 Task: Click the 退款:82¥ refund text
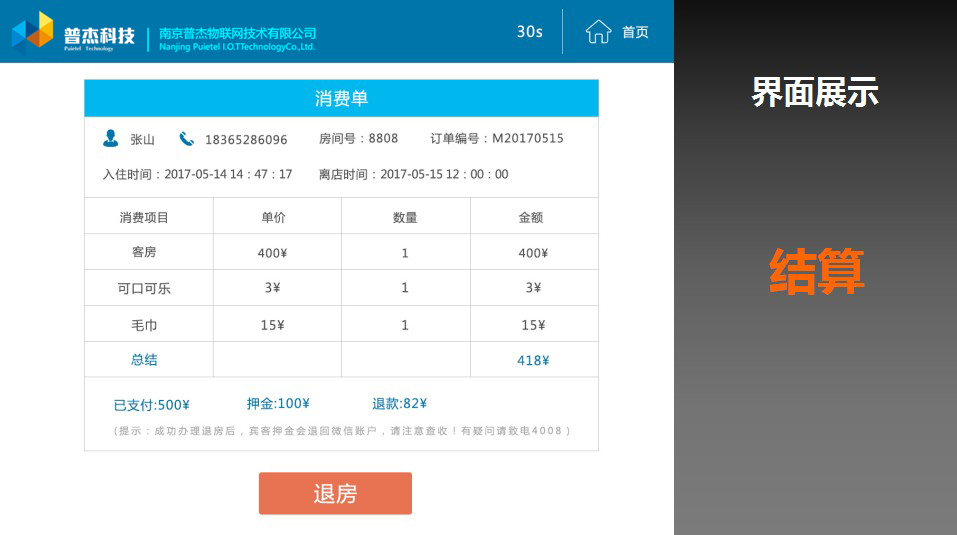[399, 404]
